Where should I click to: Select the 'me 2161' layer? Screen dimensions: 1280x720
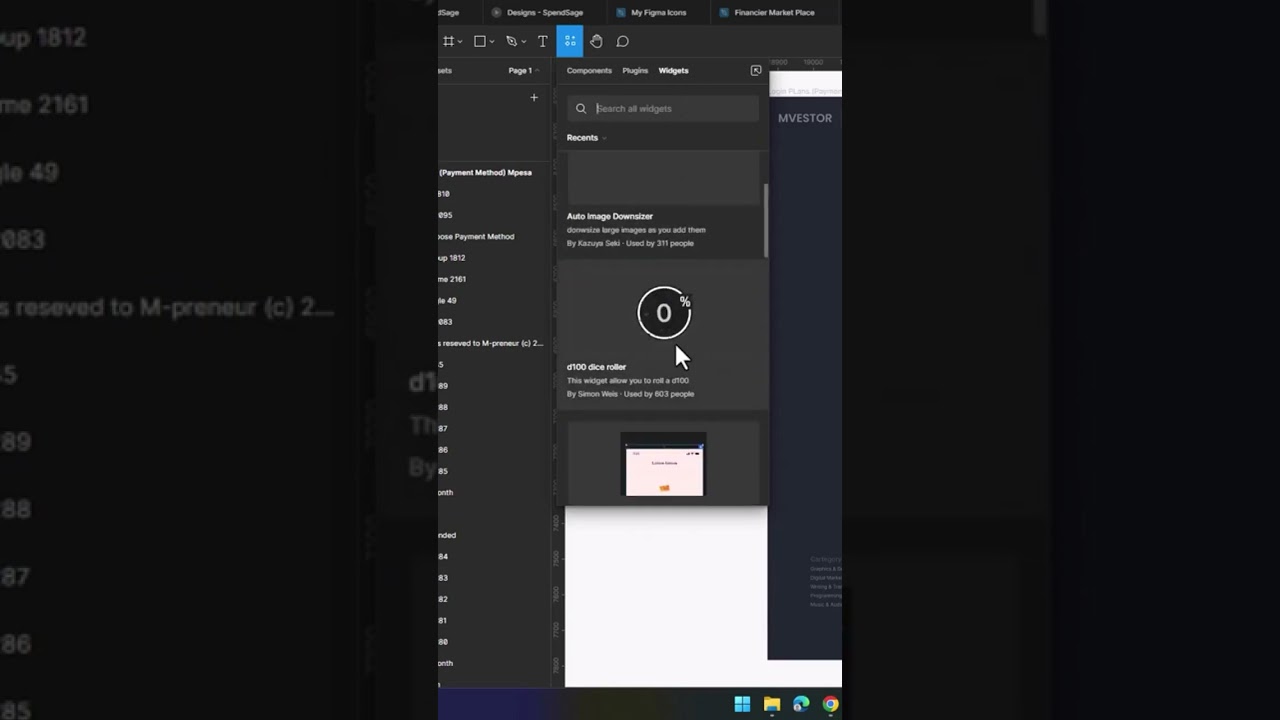click(452, 279)
